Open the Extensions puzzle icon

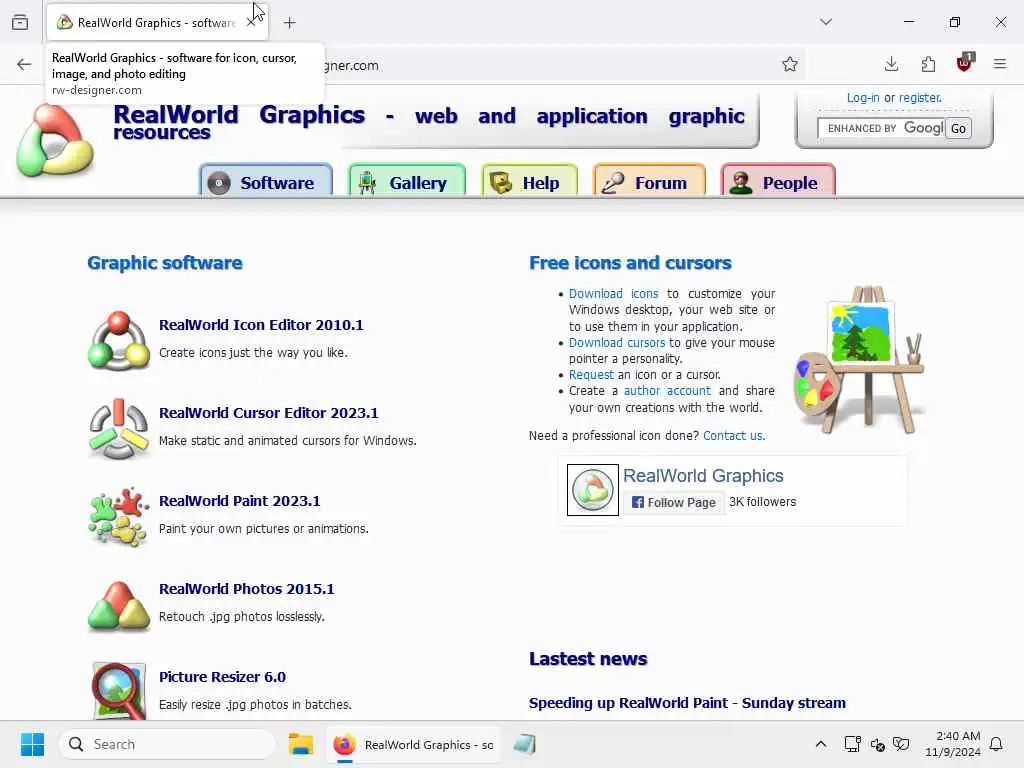tap(928, 64)
